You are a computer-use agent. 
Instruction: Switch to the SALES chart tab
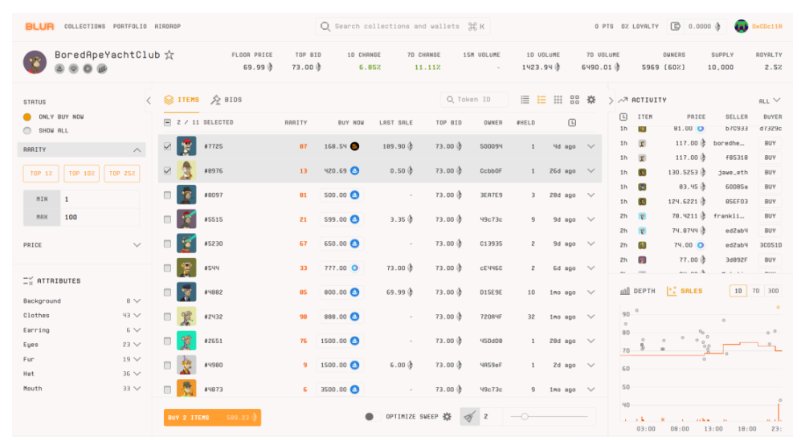pos(685,291)
